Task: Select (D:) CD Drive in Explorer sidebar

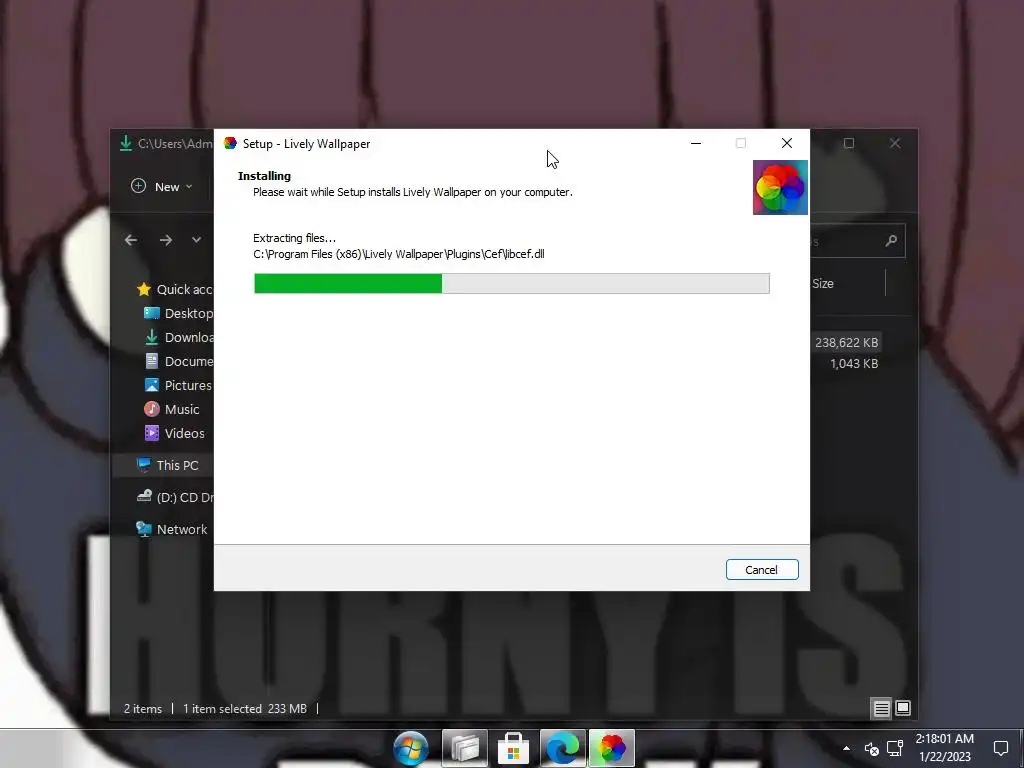Action: pos(174,497)
